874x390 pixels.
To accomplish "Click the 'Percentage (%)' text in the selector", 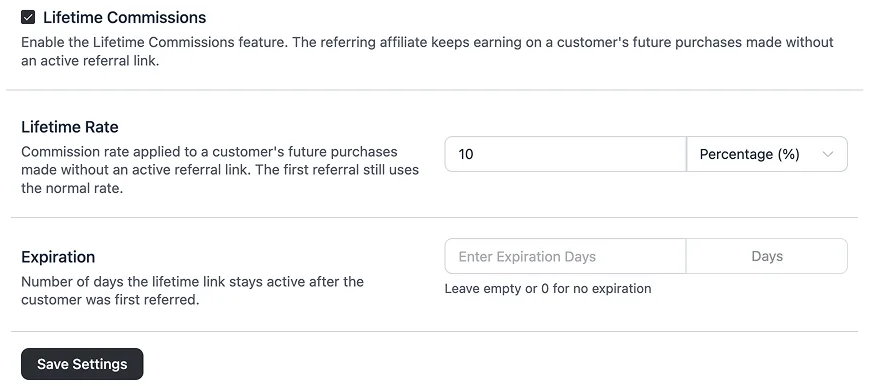I will pyautogui.click(x=750, y=154).
